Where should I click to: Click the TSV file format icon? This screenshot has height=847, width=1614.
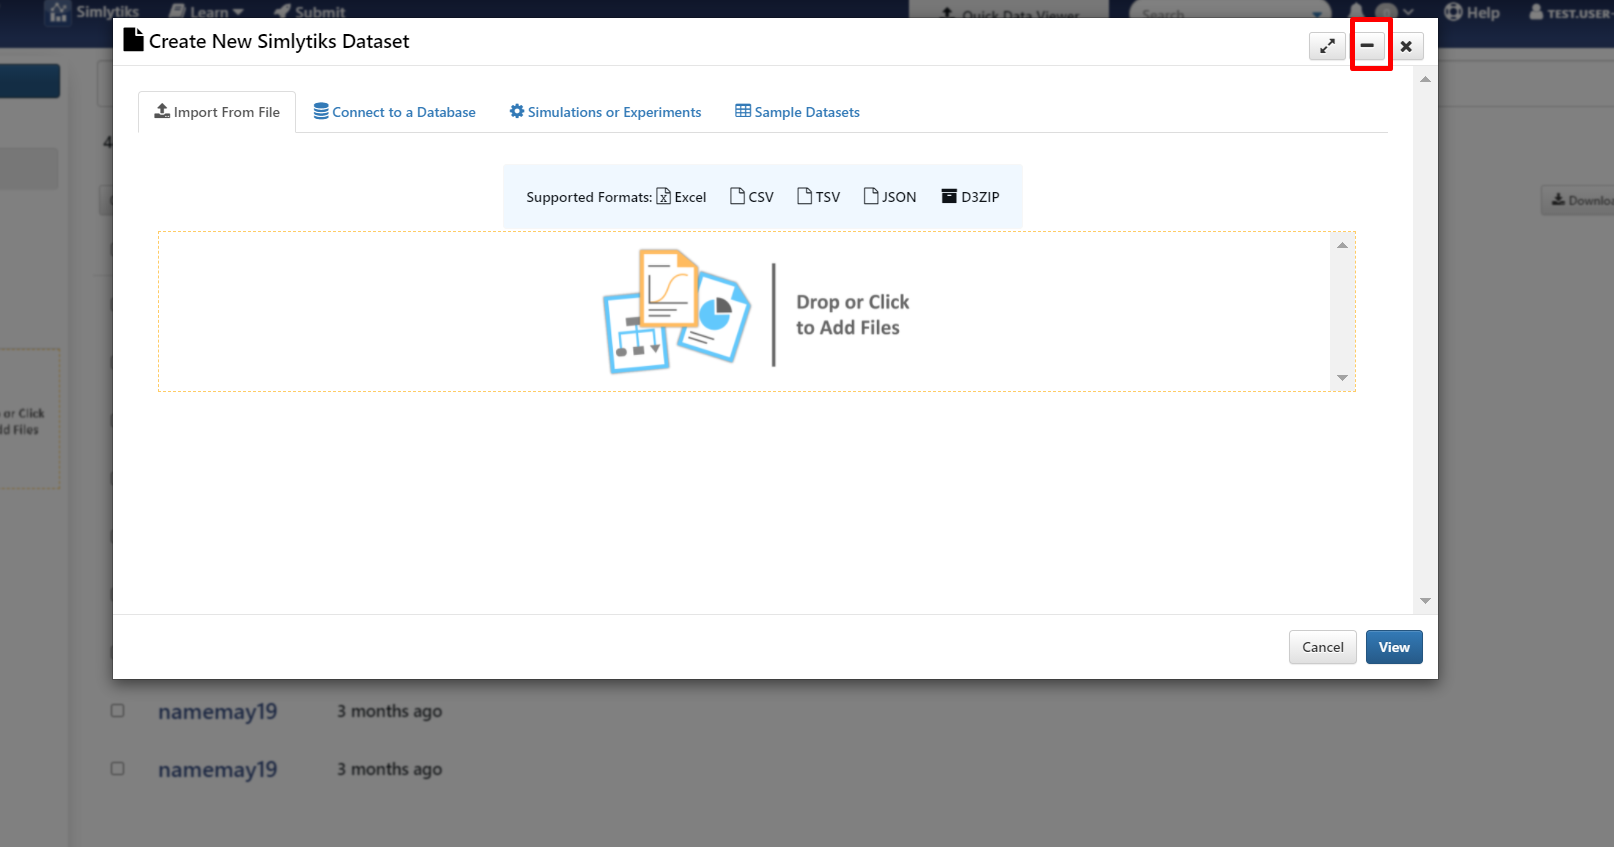click(804, 196)
